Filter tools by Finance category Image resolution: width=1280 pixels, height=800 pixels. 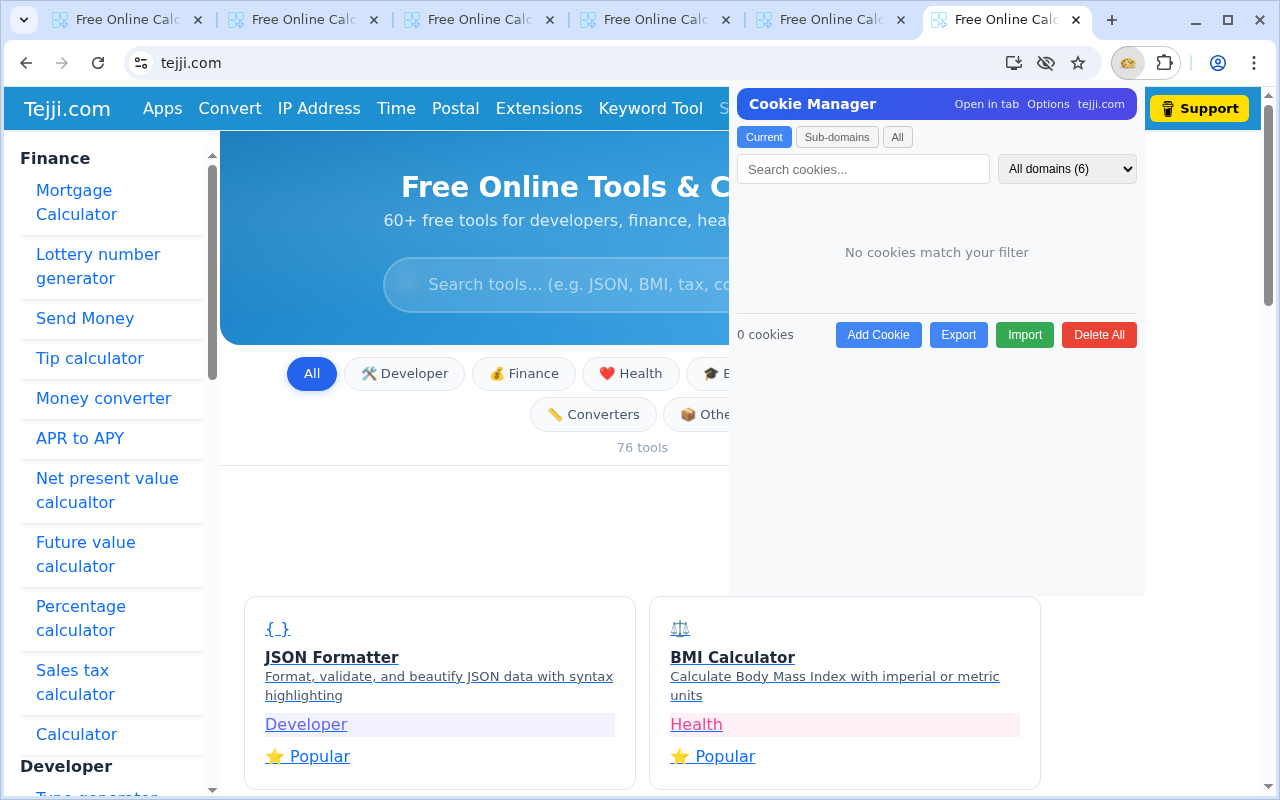tap(524, 374)
